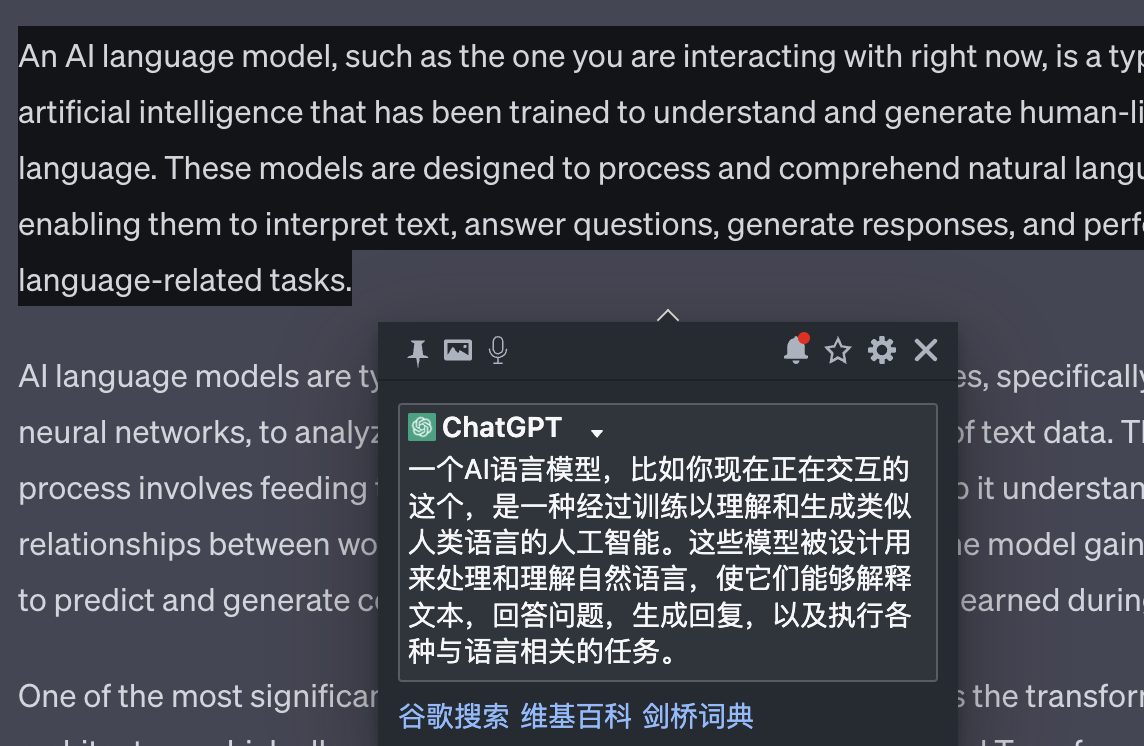Click the pin icon on the popup toolbar

[418, 350]
